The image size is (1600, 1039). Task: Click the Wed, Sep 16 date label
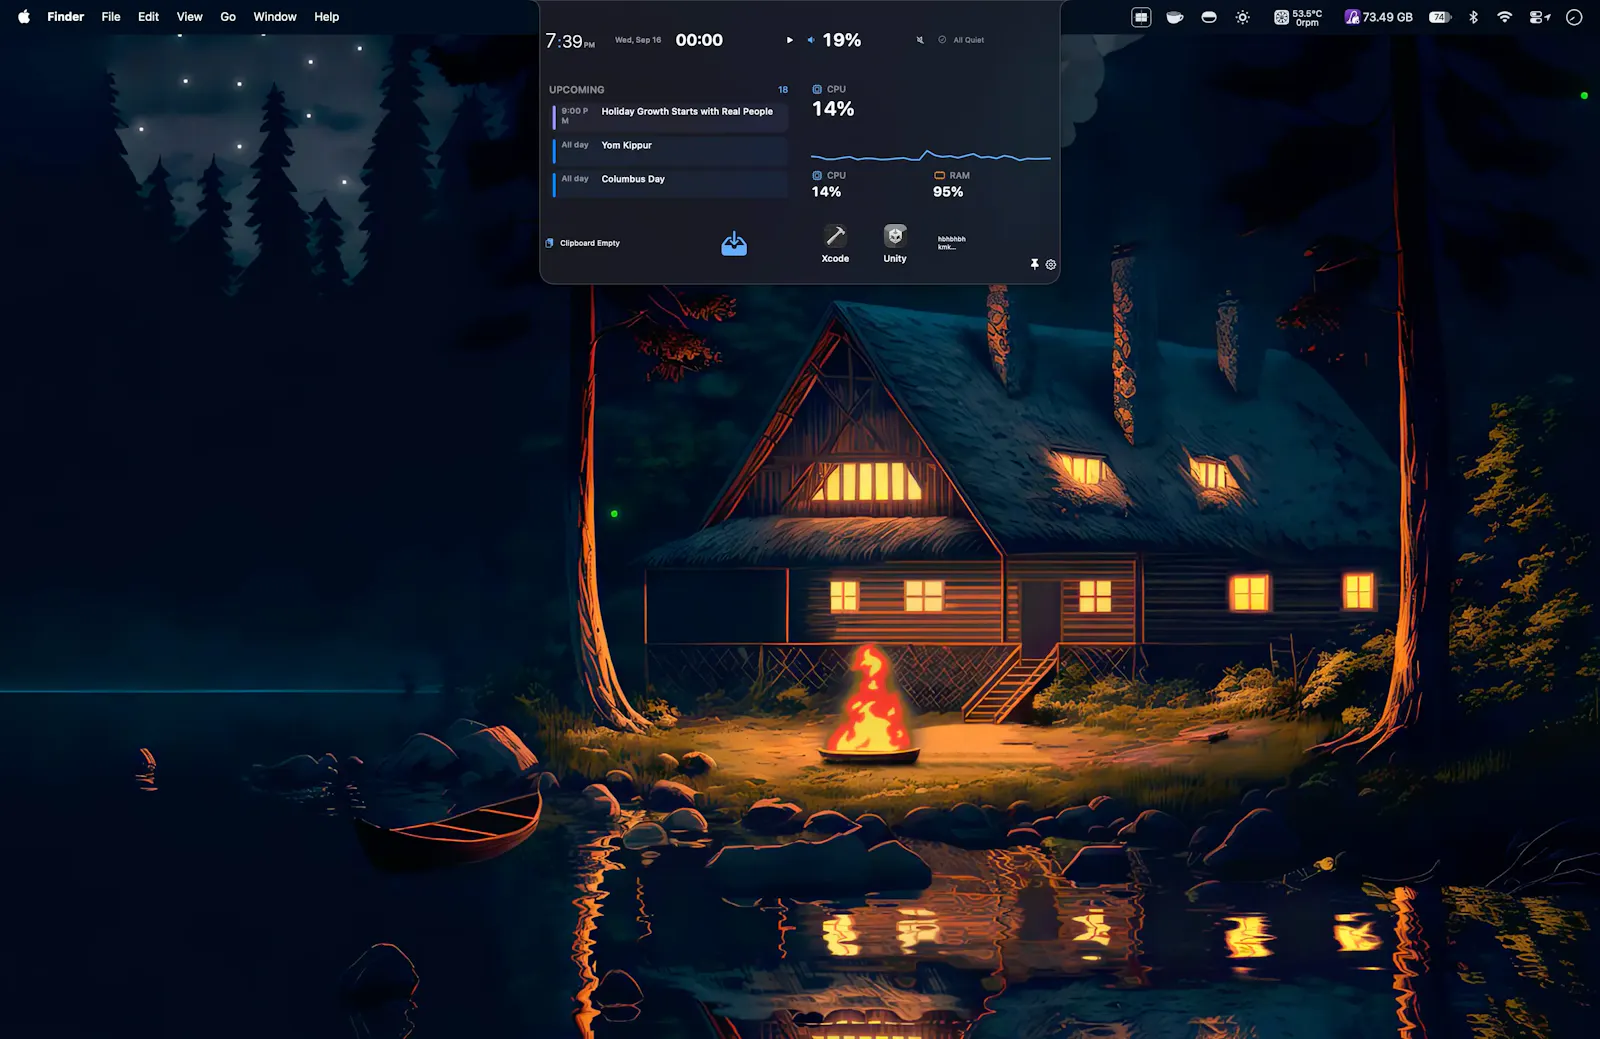tap(638, 40)
